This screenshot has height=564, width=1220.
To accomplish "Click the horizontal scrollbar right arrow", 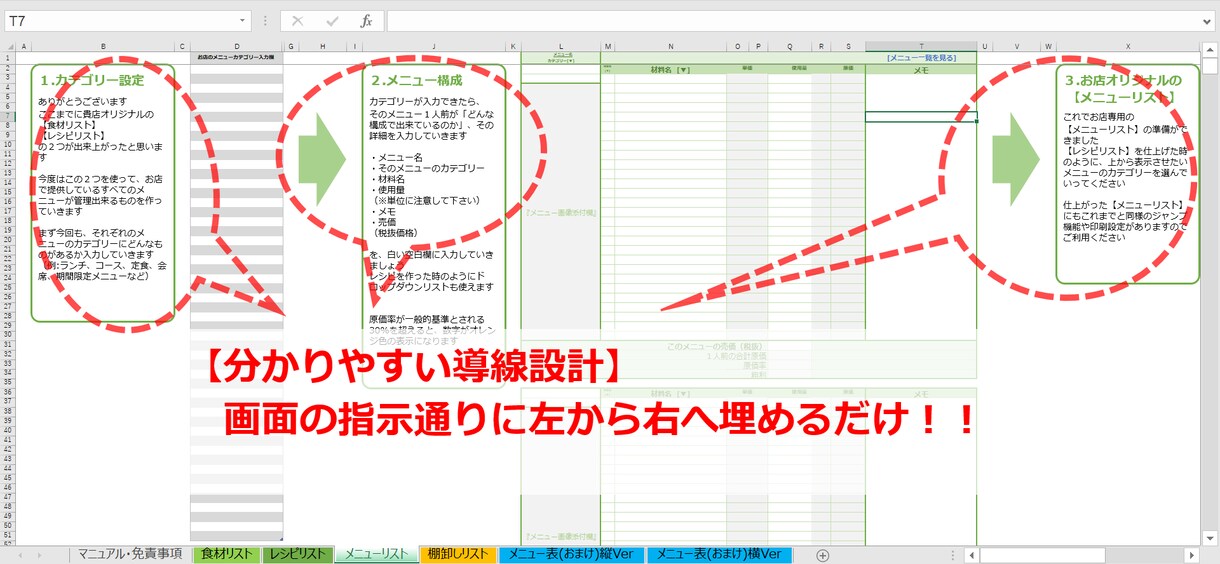I will pyautogui.click(x=1191, y=555).
